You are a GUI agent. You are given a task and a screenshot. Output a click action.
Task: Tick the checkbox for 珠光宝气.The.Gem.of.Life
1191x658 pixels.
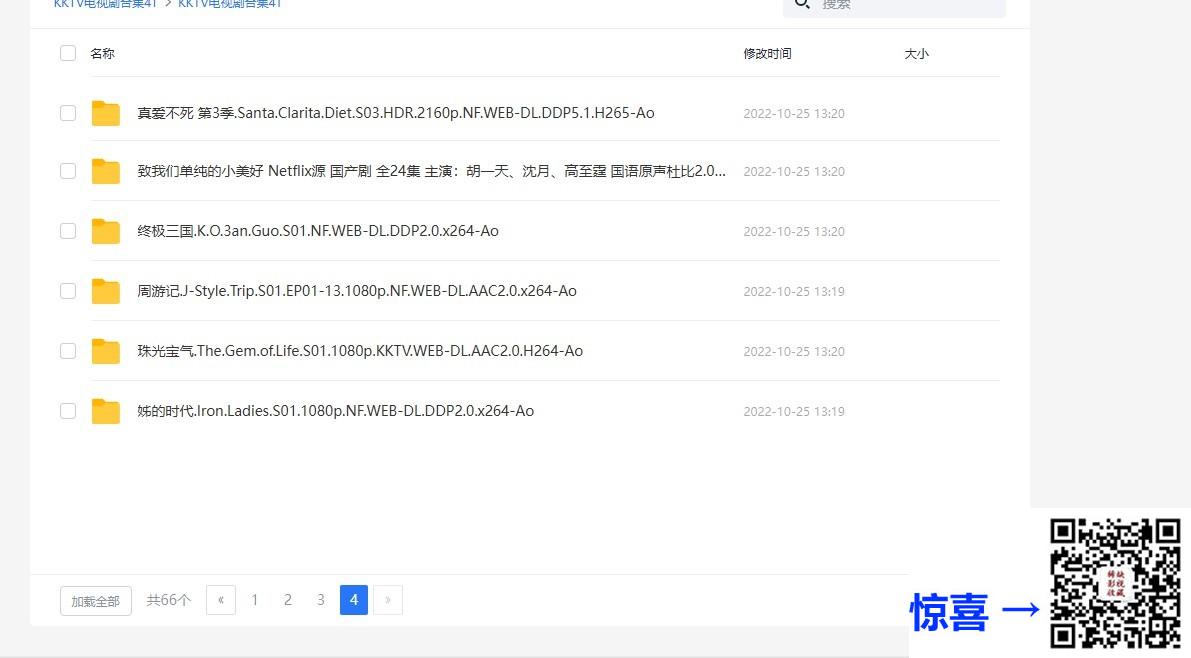(68, 351)
